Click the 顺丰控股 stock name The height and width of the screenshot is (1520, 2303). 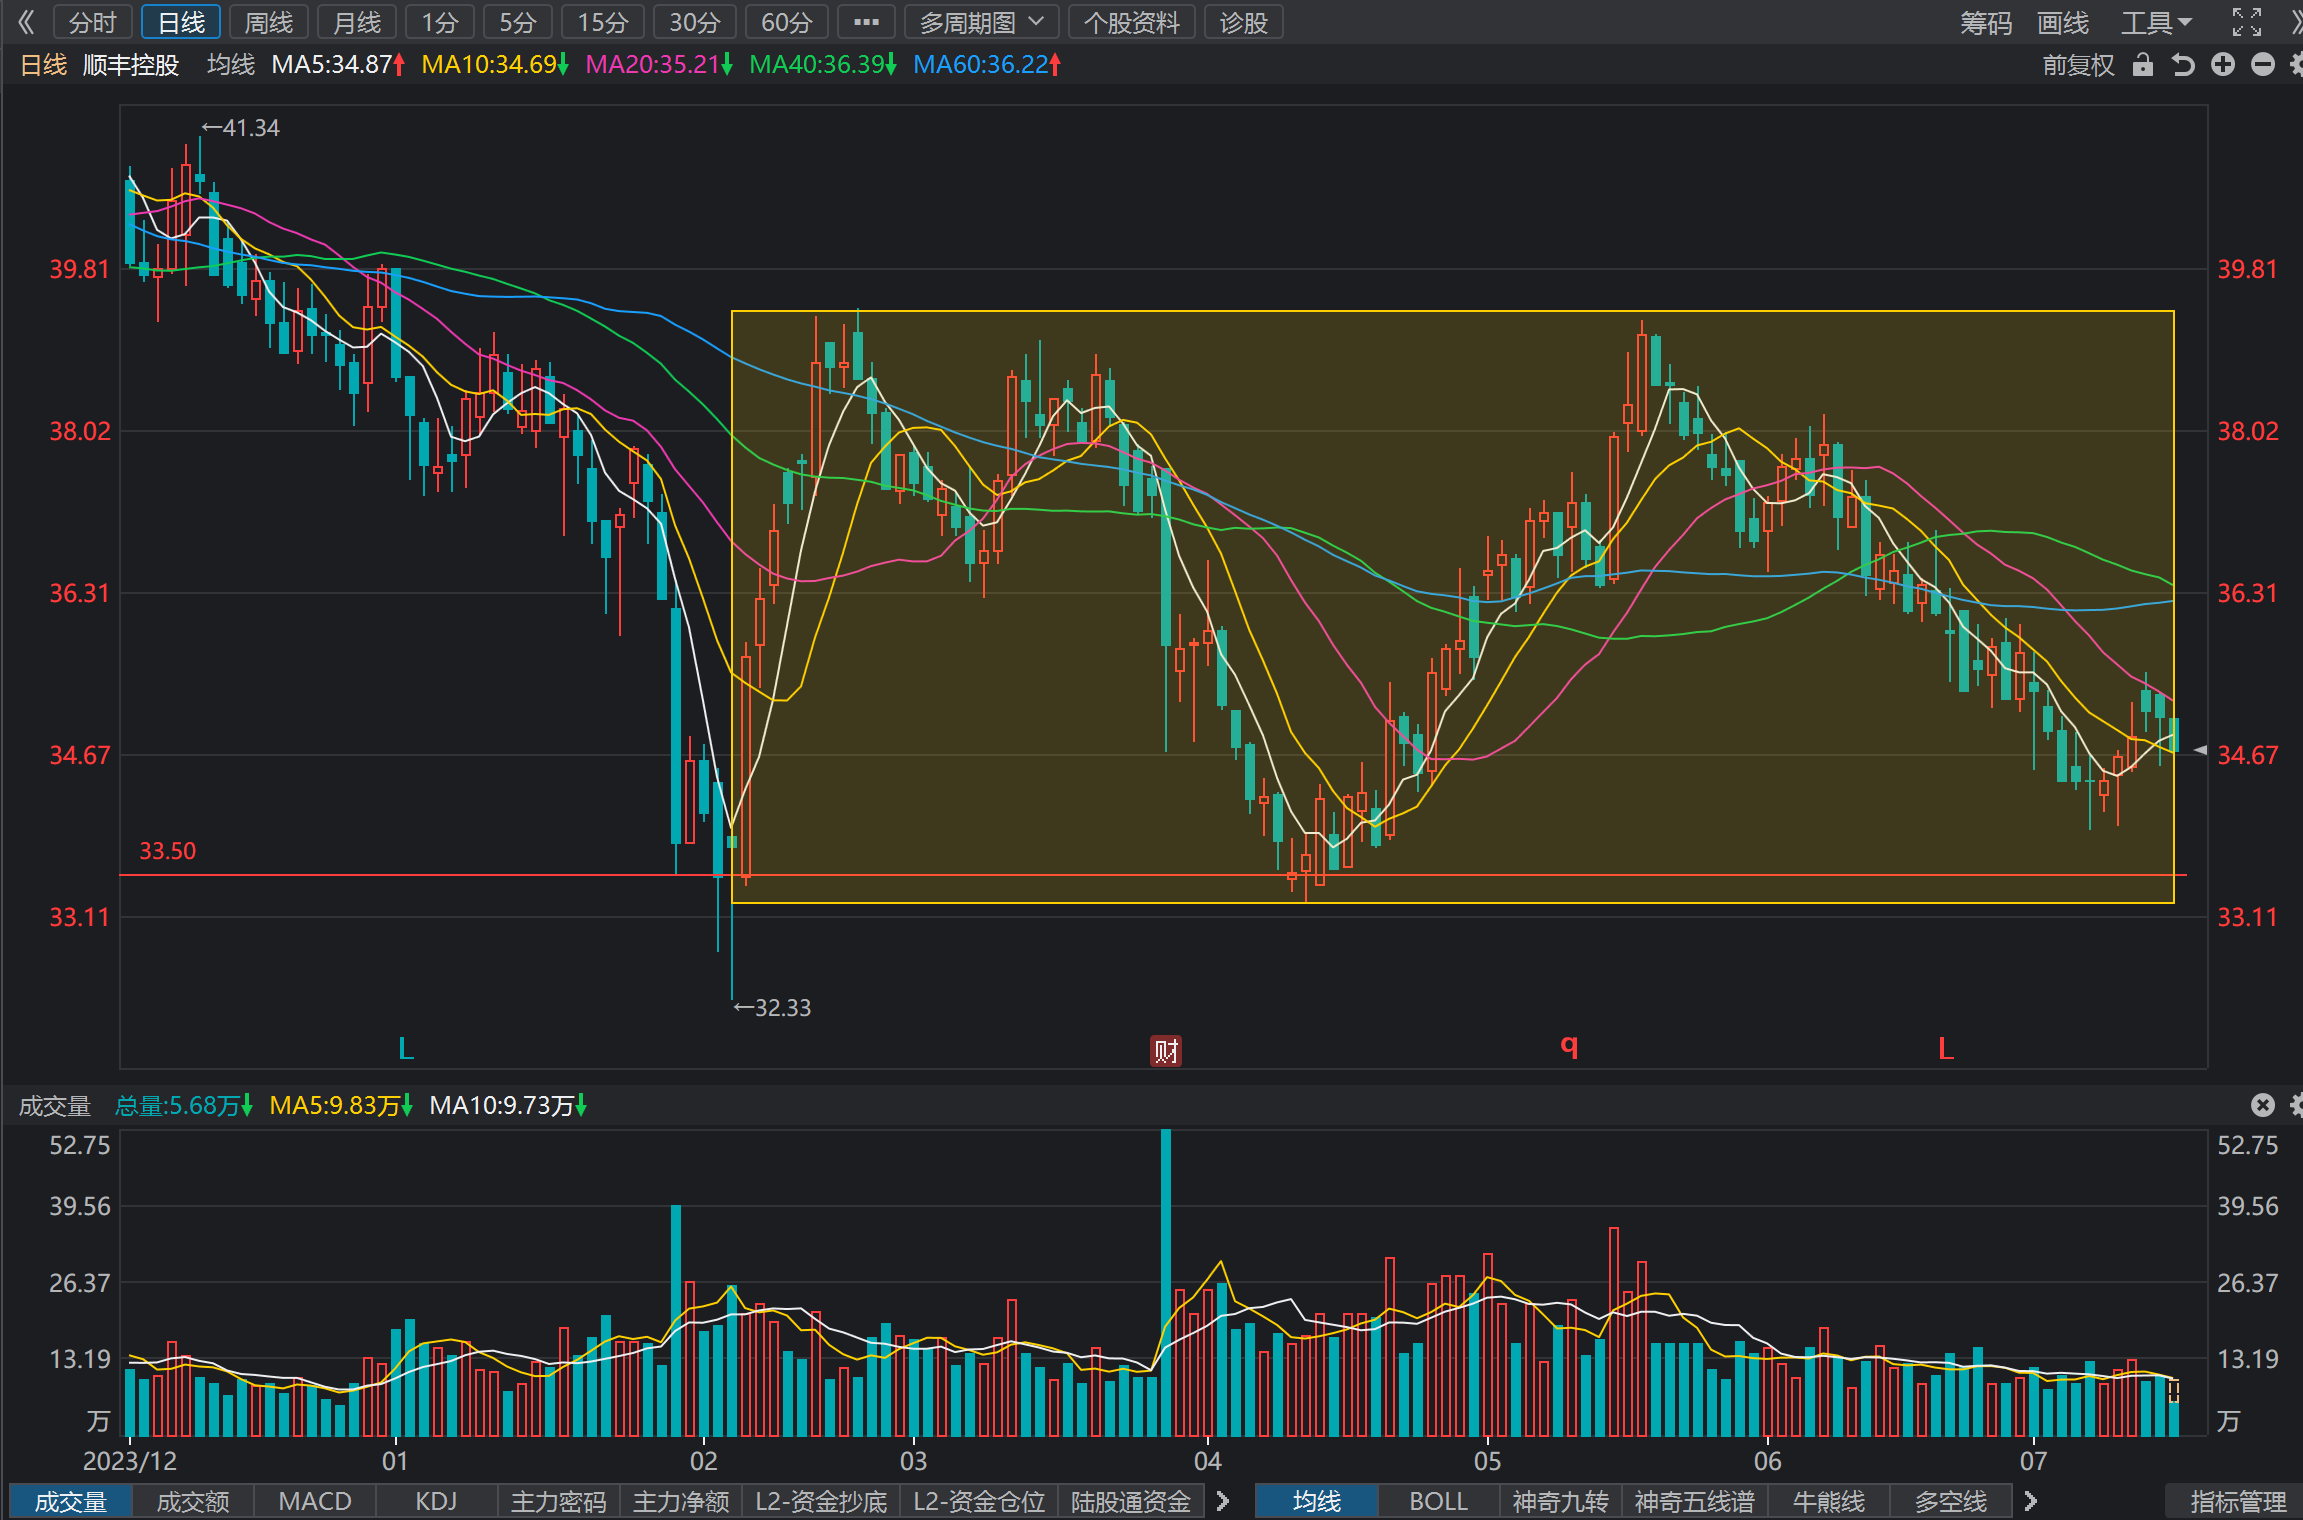(131, 65)
